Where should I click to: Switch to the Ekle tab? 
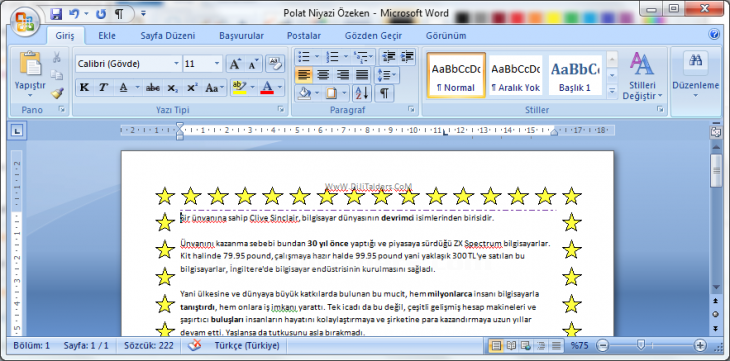pos(107,36)
